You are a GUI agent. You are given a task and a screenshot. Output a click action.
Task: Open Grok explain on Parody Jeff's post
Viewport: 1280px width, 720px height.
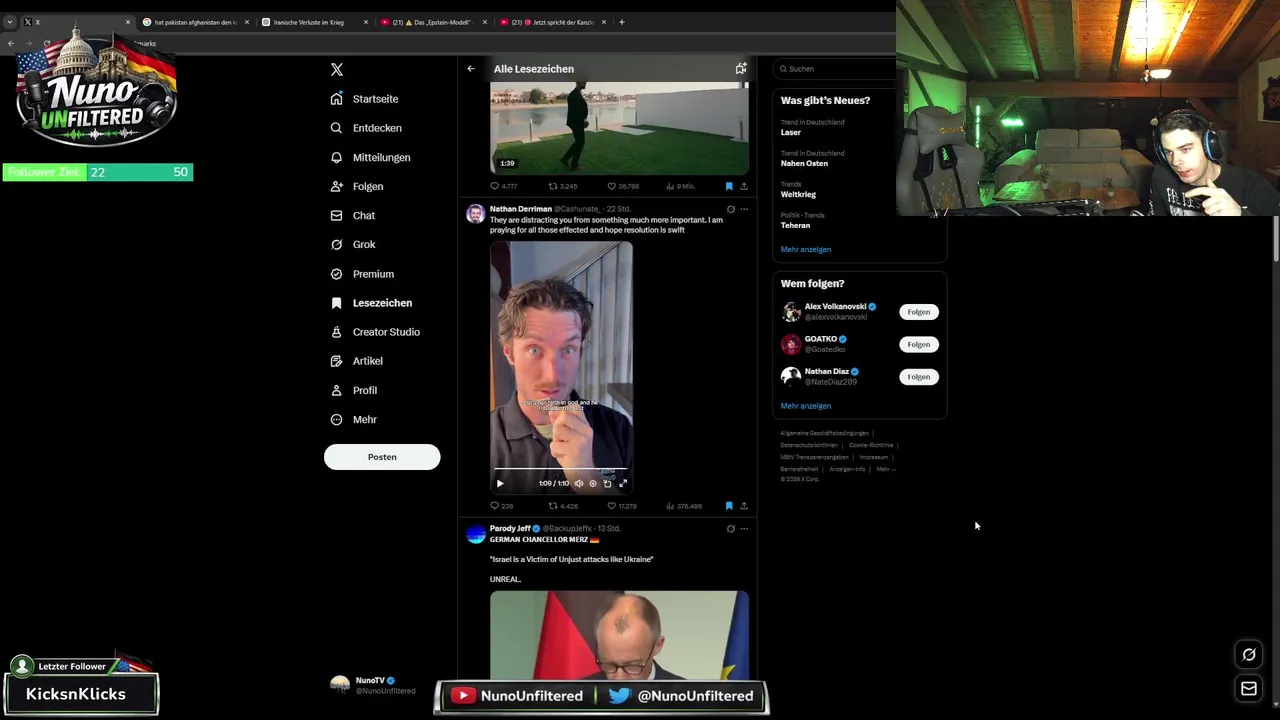pos(730,529)
